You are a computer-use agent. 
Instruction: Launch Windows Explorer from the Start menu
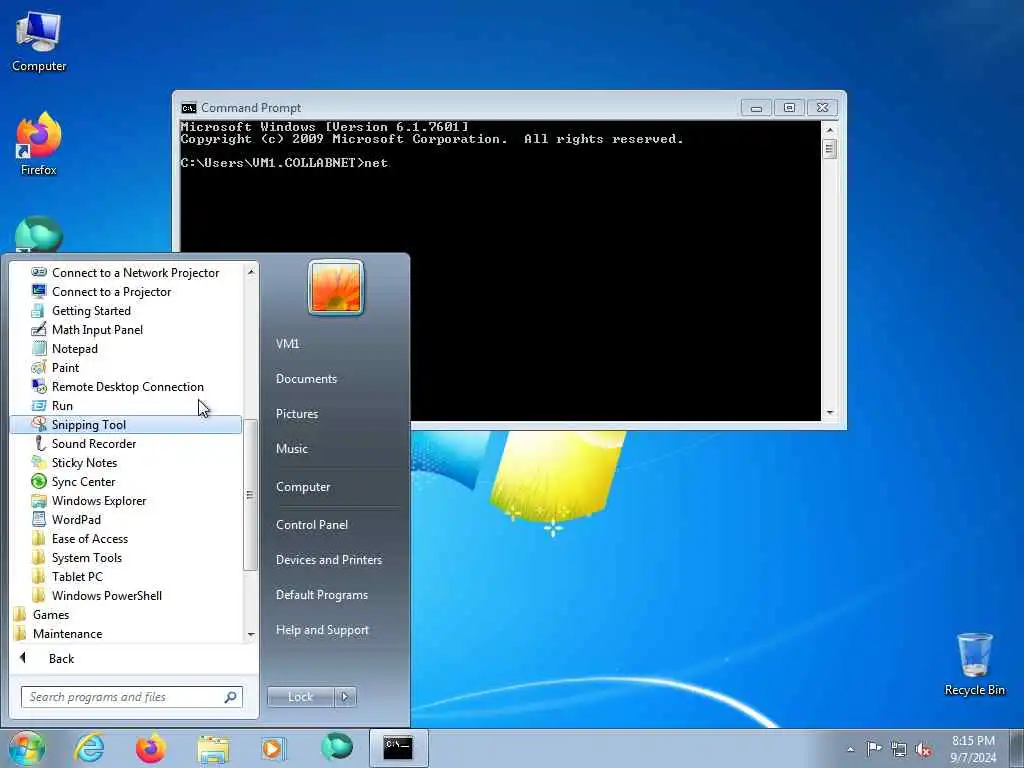coord(125,500)
